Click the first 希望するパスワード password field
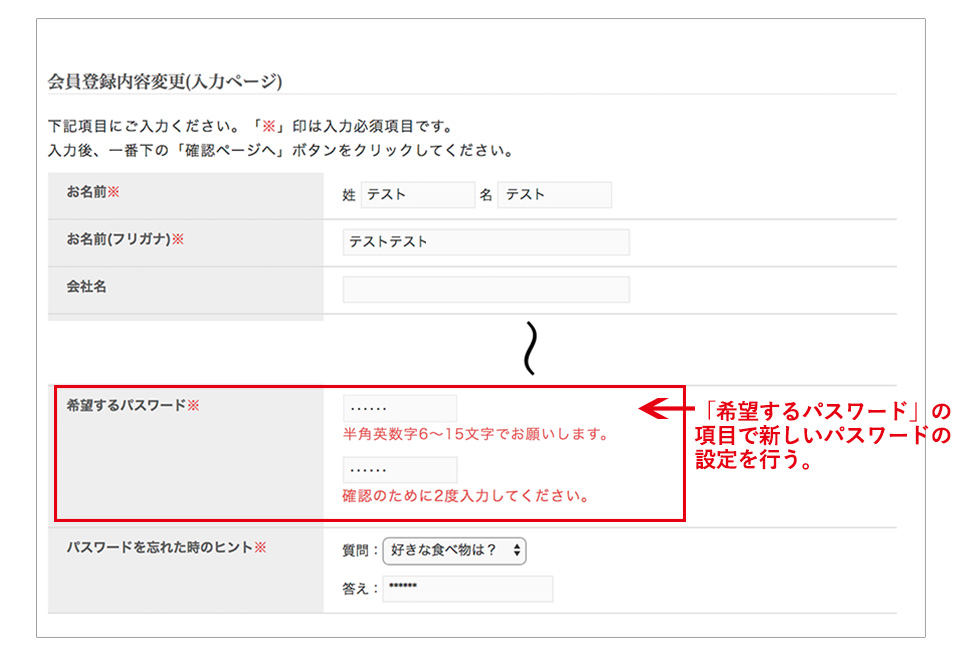 point(398,408)
